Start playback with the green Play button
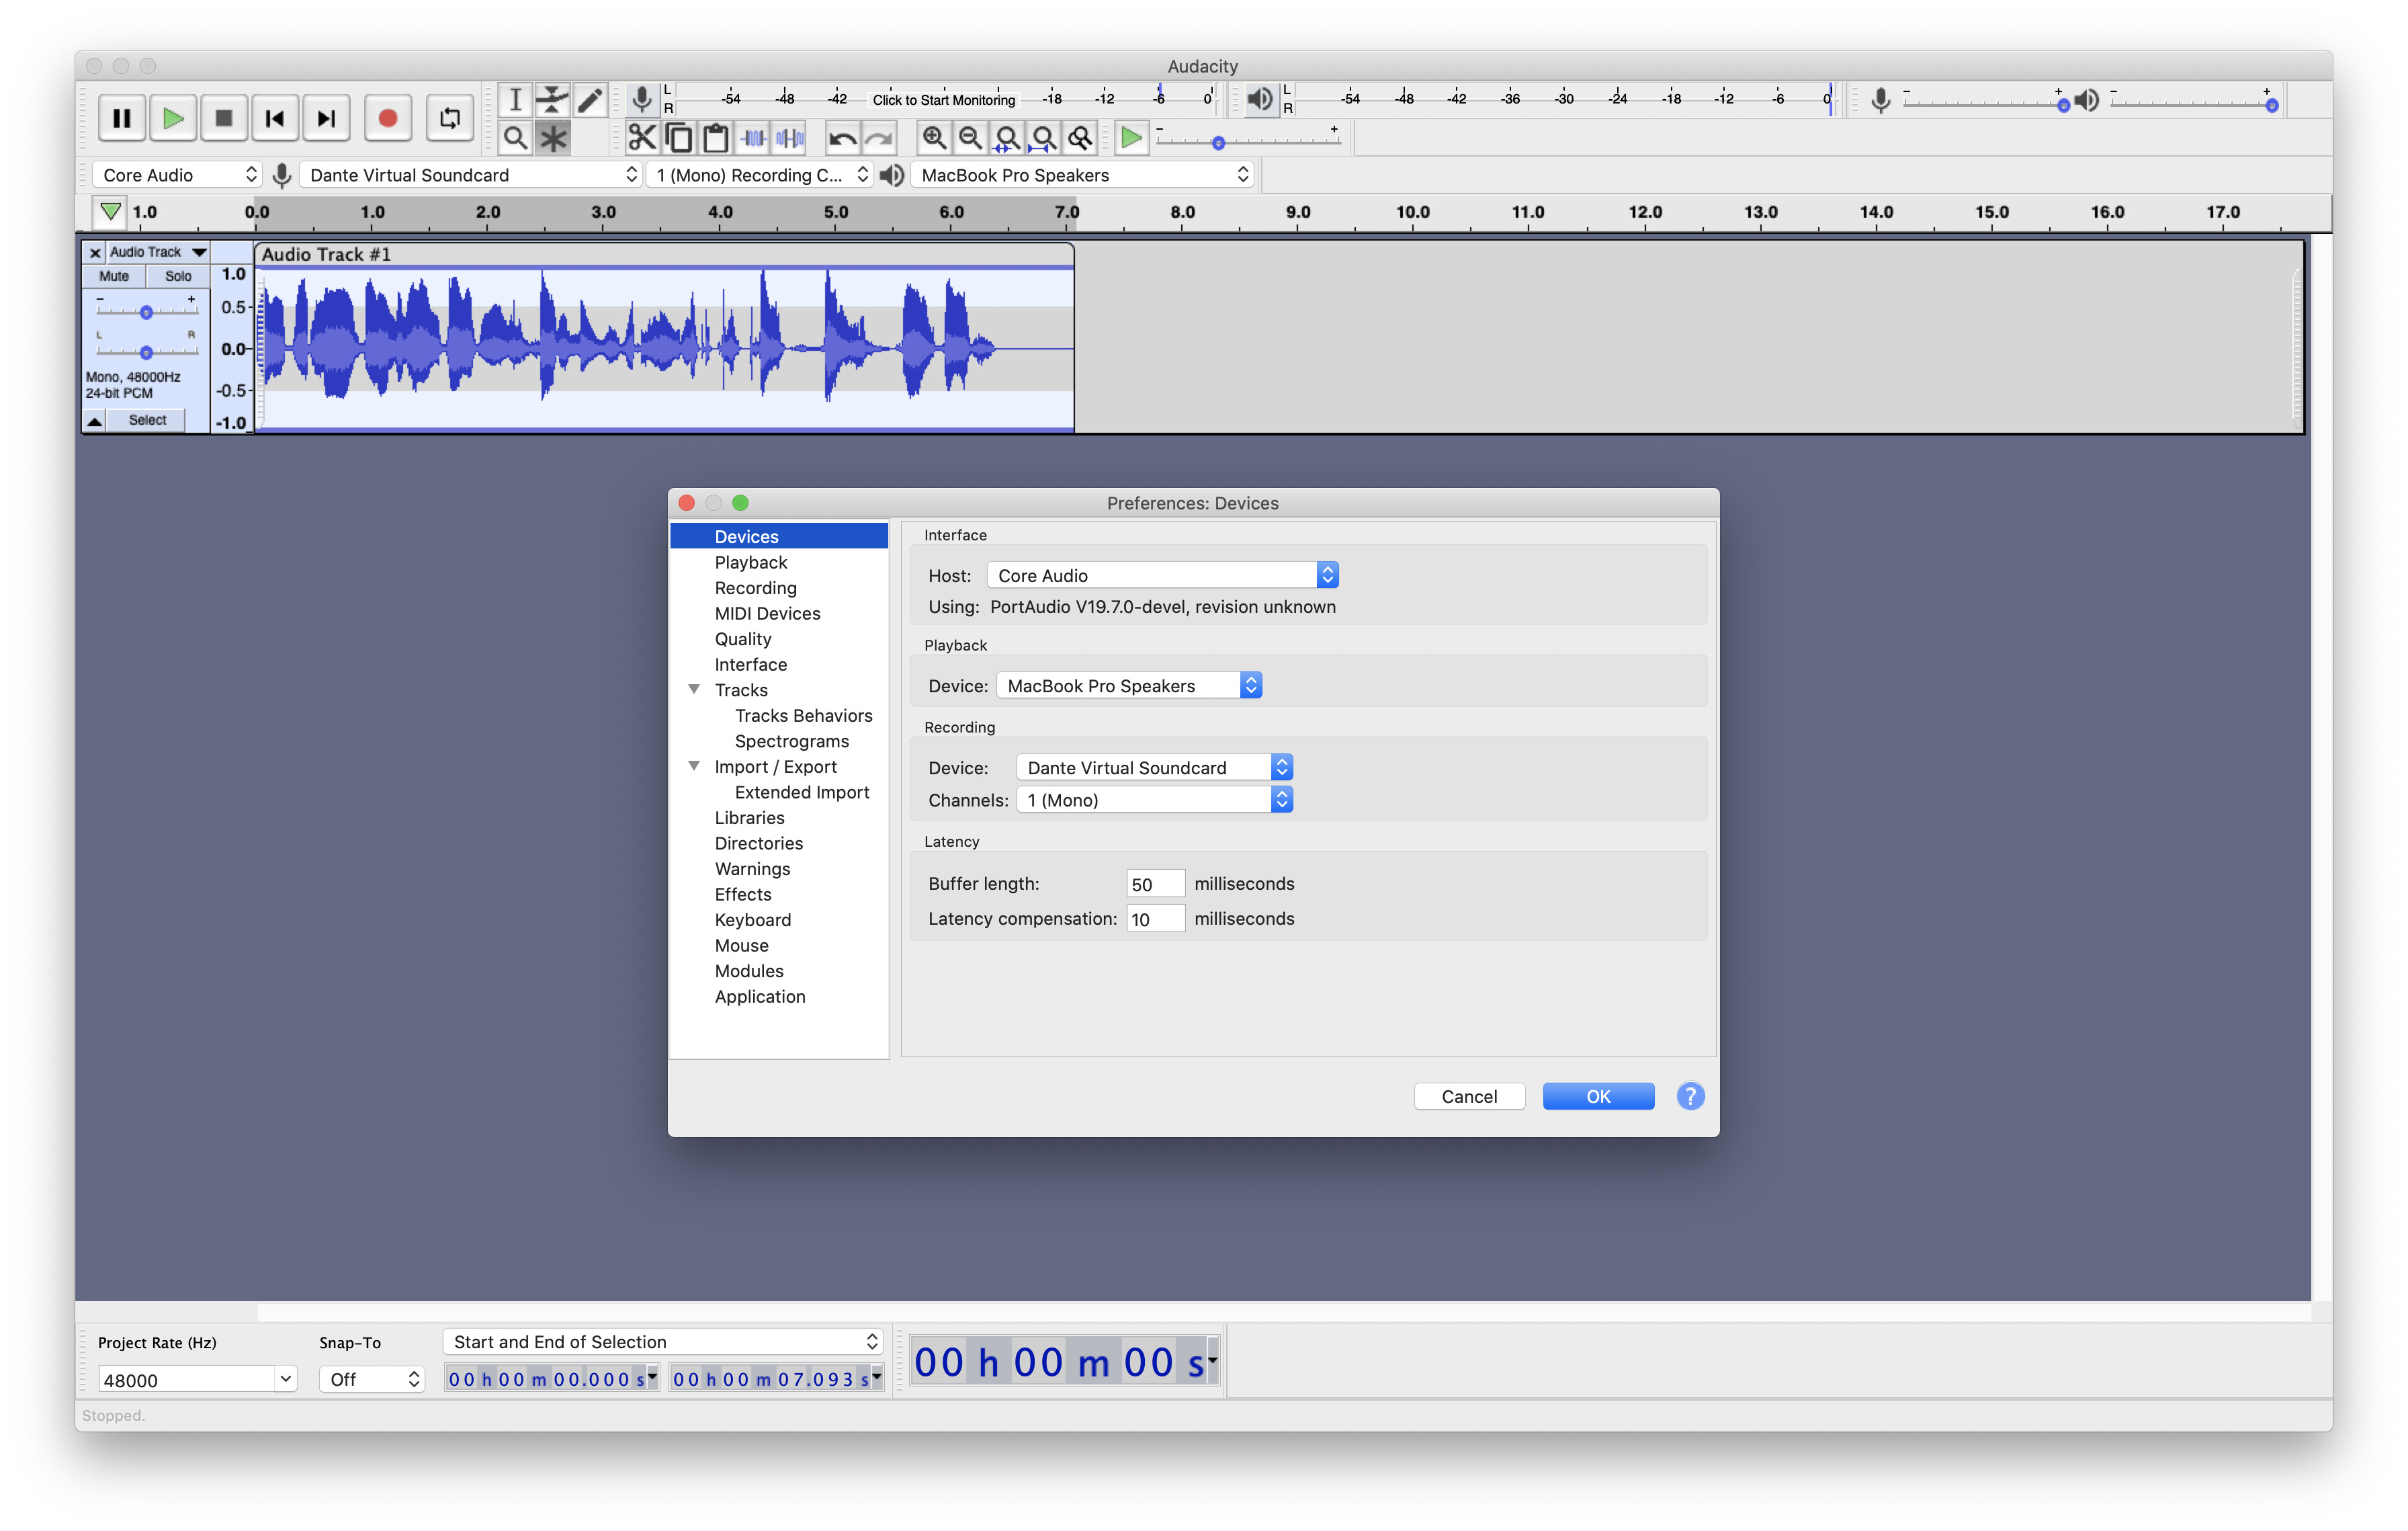Screen dimensions: 2408x1531 pyautogui.click(x=173, y=118)
